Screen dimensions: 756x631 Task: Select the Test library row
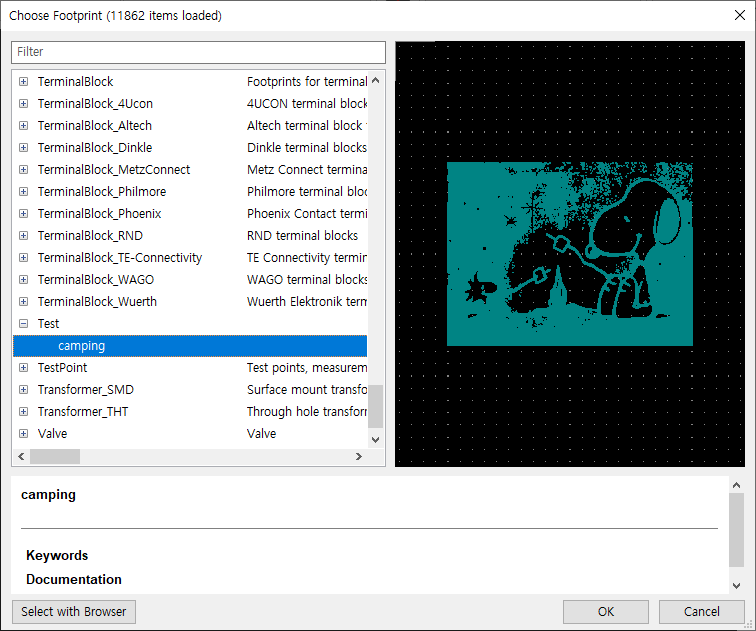tap(190, 323)
